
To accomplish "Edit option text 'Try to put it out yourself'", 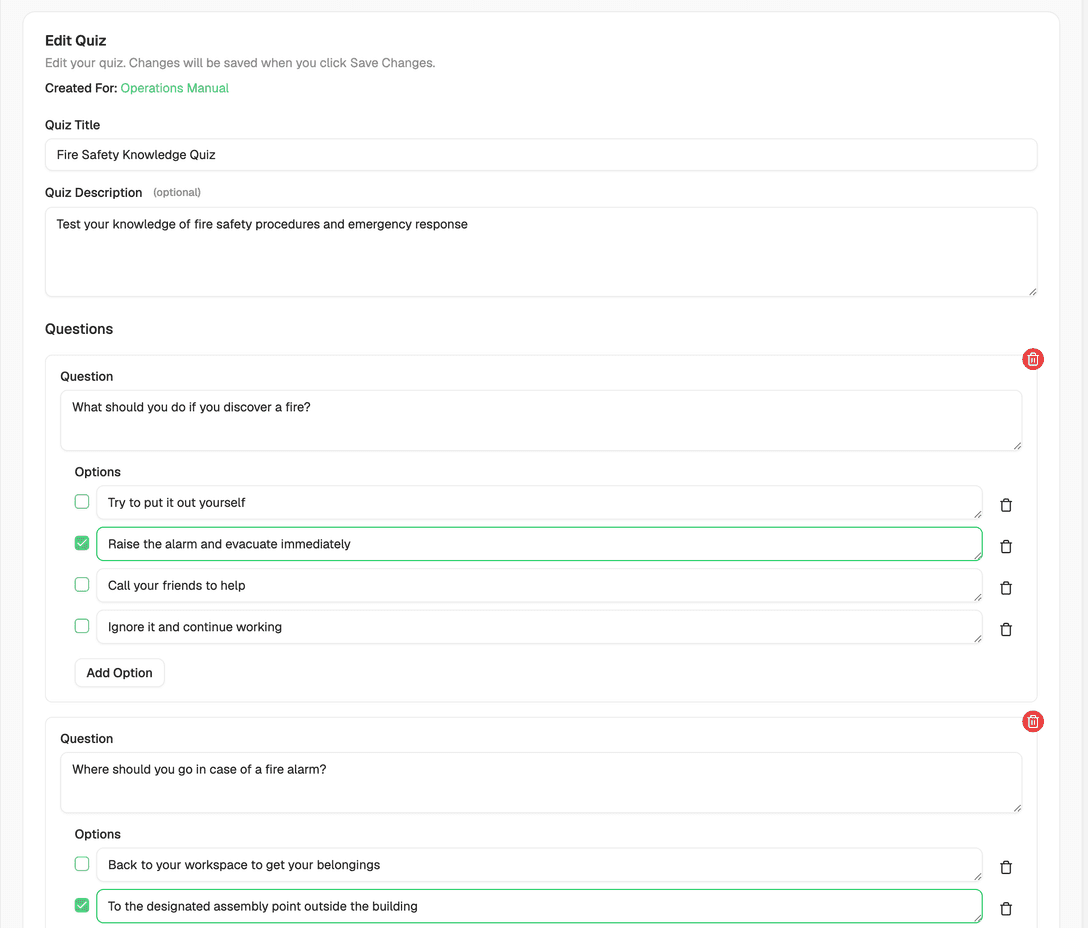I will click(x=539, y=503).
